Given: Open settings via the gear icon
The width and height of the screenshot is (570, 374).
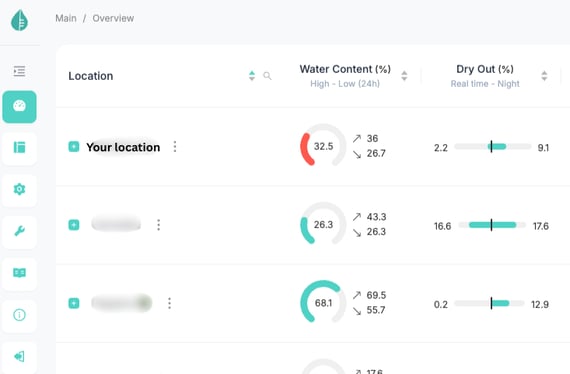Looking at the screenshot, I should 19,189.
